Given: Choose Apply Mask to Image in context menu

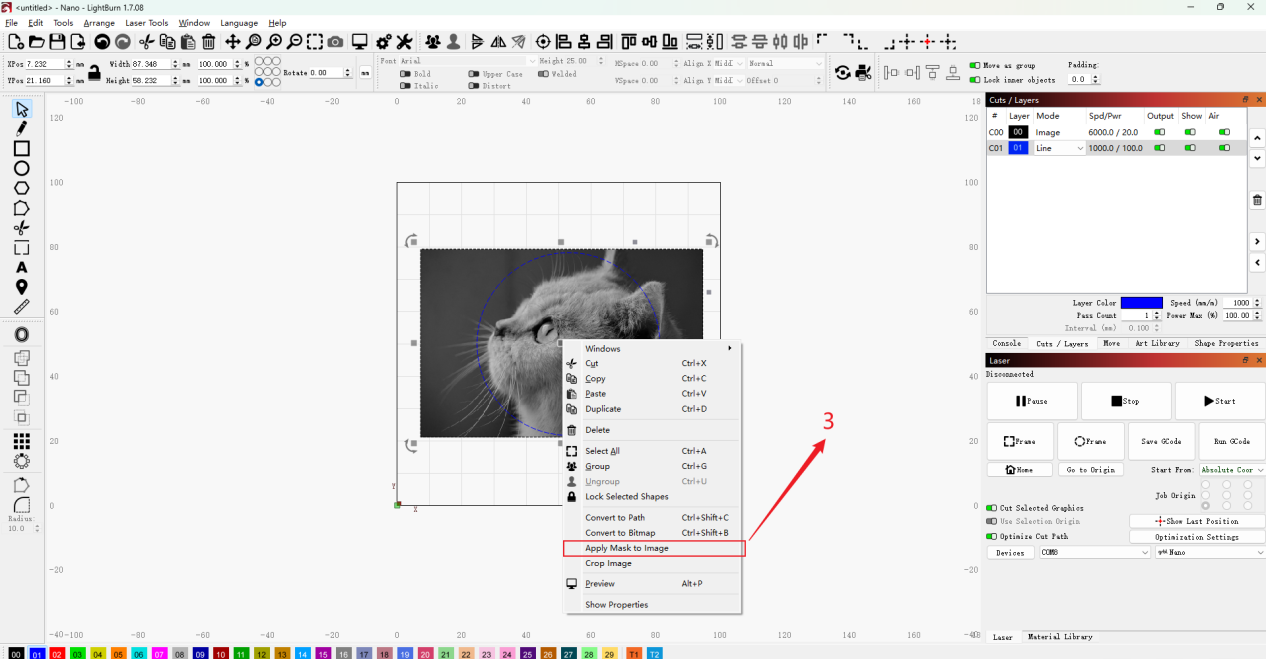Looking at the screenshot, I should tap(627, 548).
